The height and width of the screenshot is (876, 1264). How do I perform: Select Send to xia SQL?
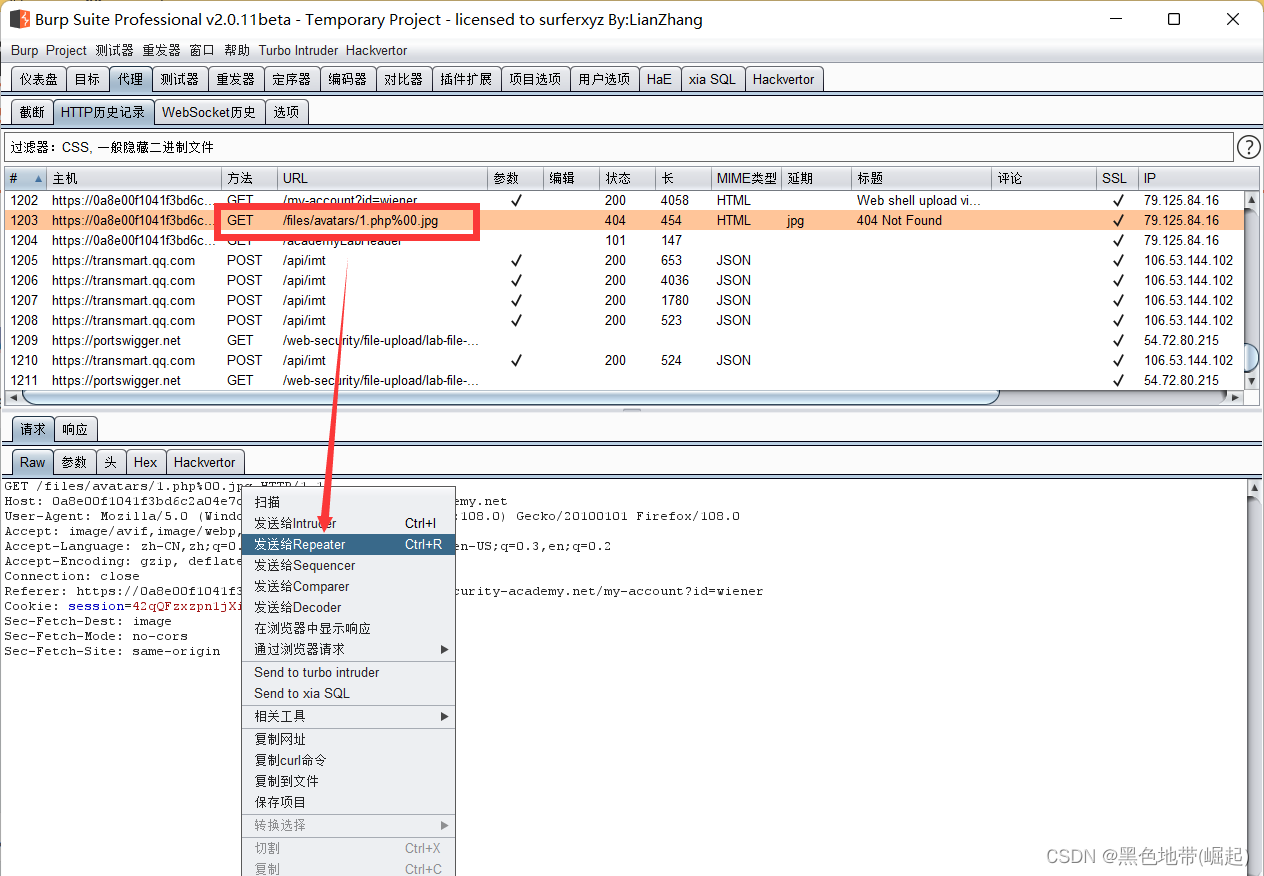(348, 694)
